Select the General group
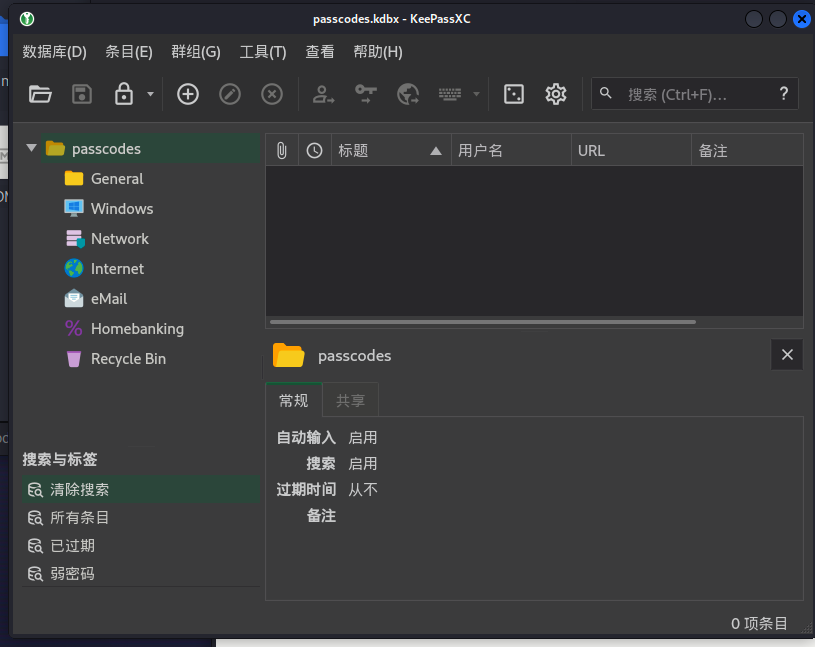The height and width of the screenshot is (647, 815). click(117, 179)
